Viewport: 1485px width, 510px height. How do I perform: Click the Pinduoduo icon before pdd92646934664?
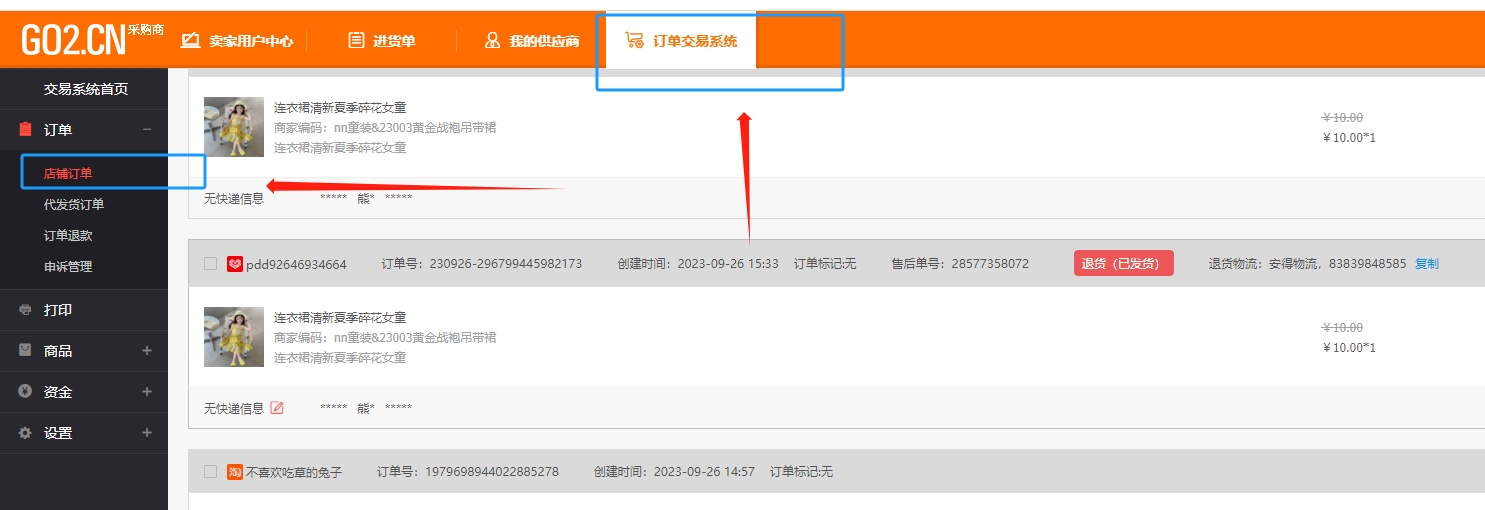tap(235, 264)
